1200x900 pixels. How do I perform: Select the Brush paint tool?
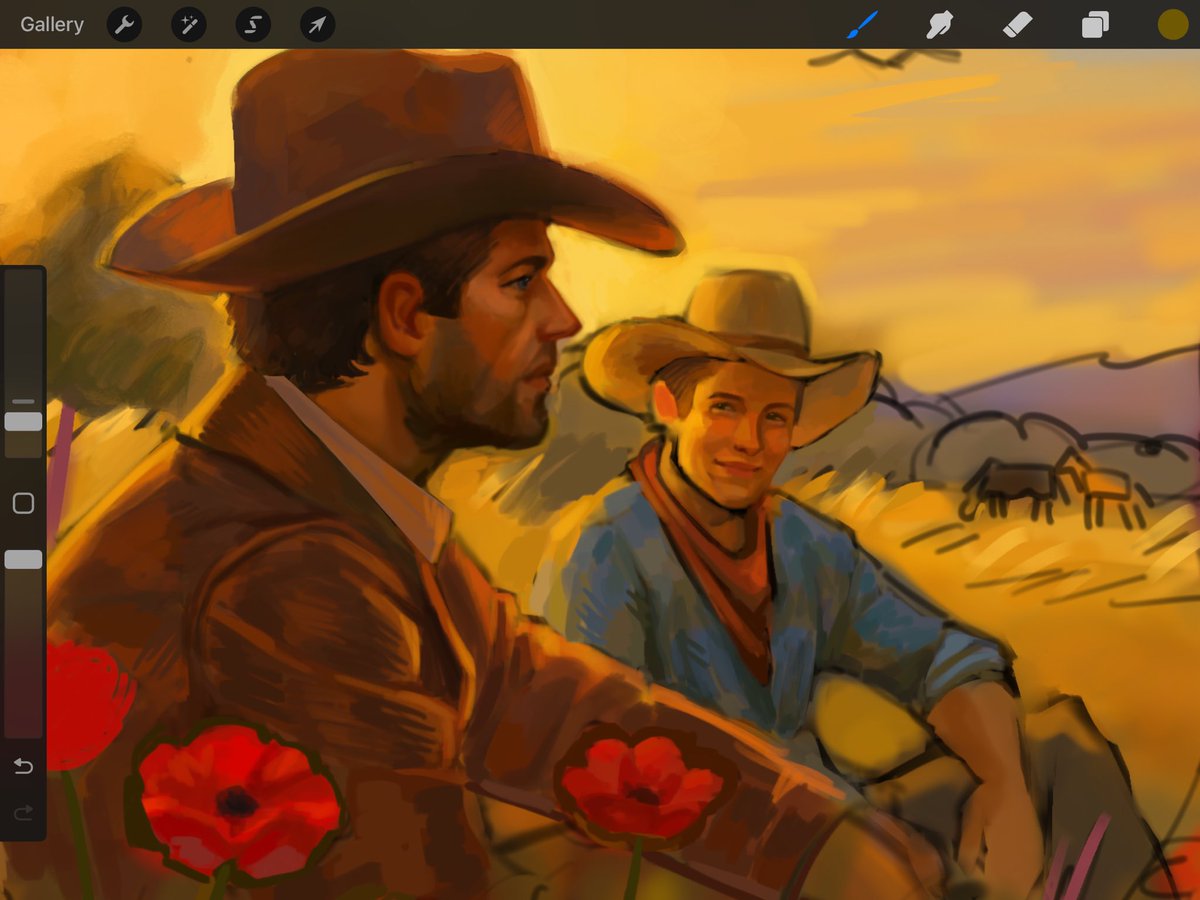point(862,25)
